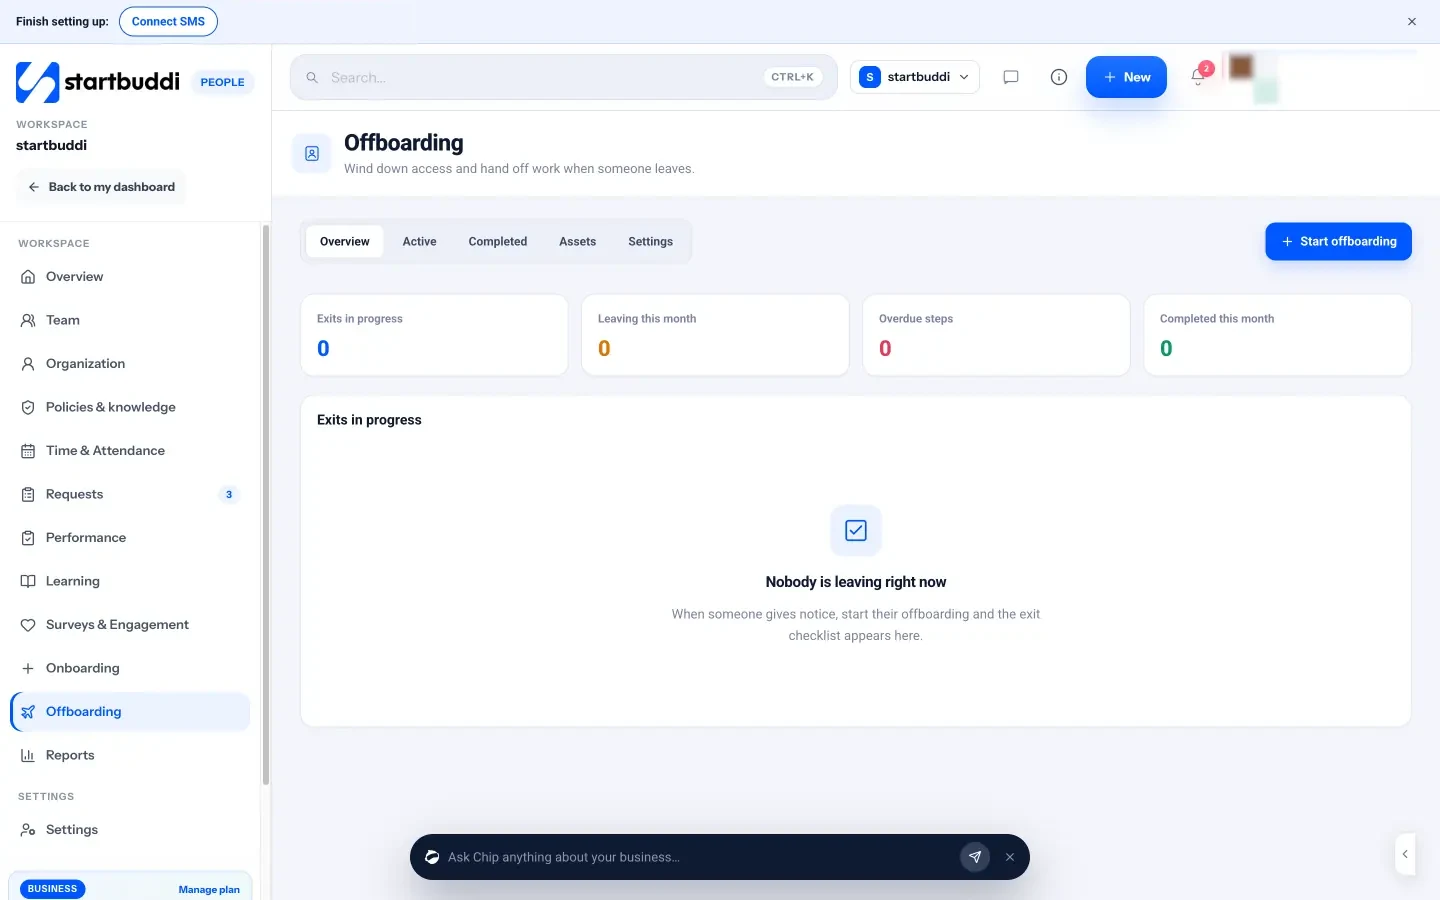Select the Overview tab
Viewport: 1440px width, 900px height.
(345, 241)
